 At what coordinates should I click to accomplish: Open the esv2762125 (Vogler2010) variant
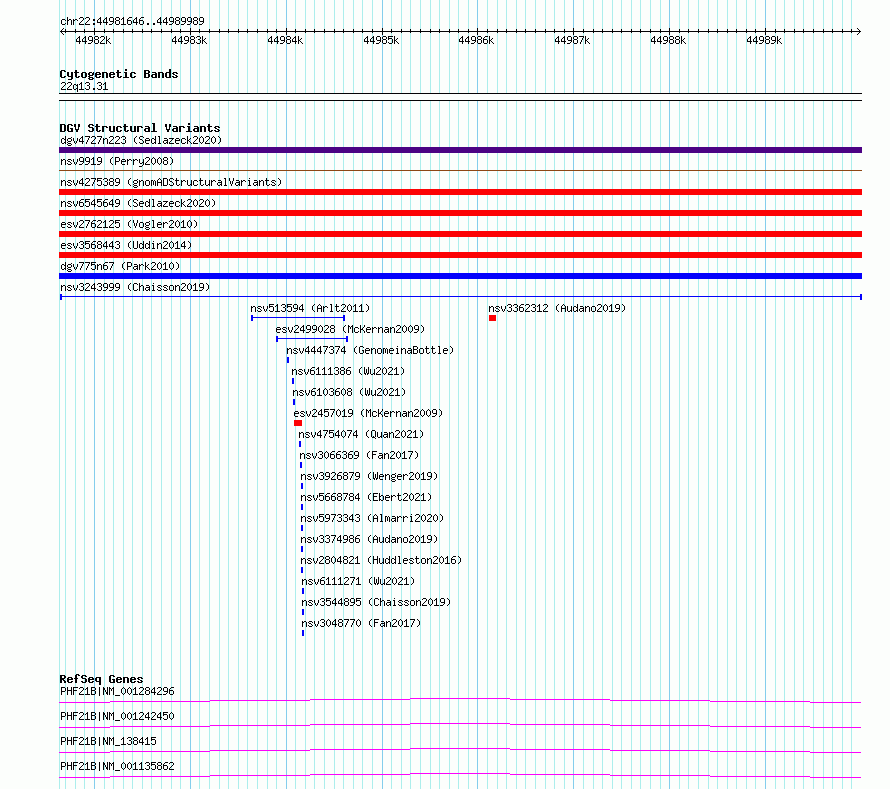[129, 224]
